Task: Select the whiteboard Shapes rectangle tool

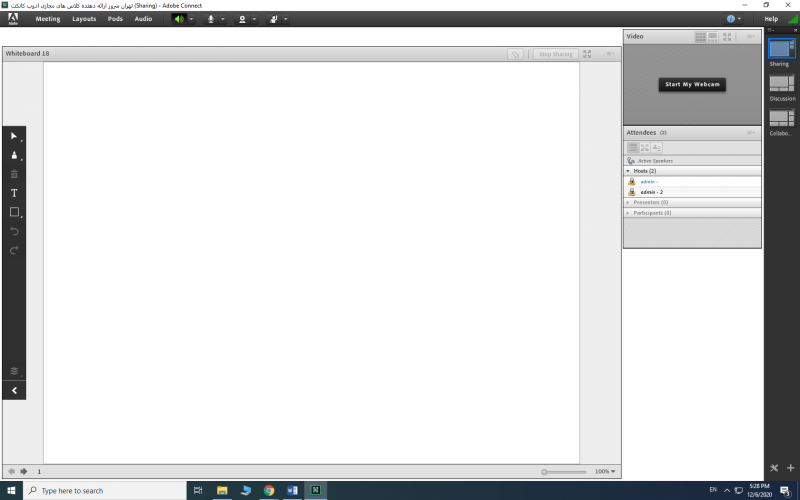Action: click(x=14, y=212)
